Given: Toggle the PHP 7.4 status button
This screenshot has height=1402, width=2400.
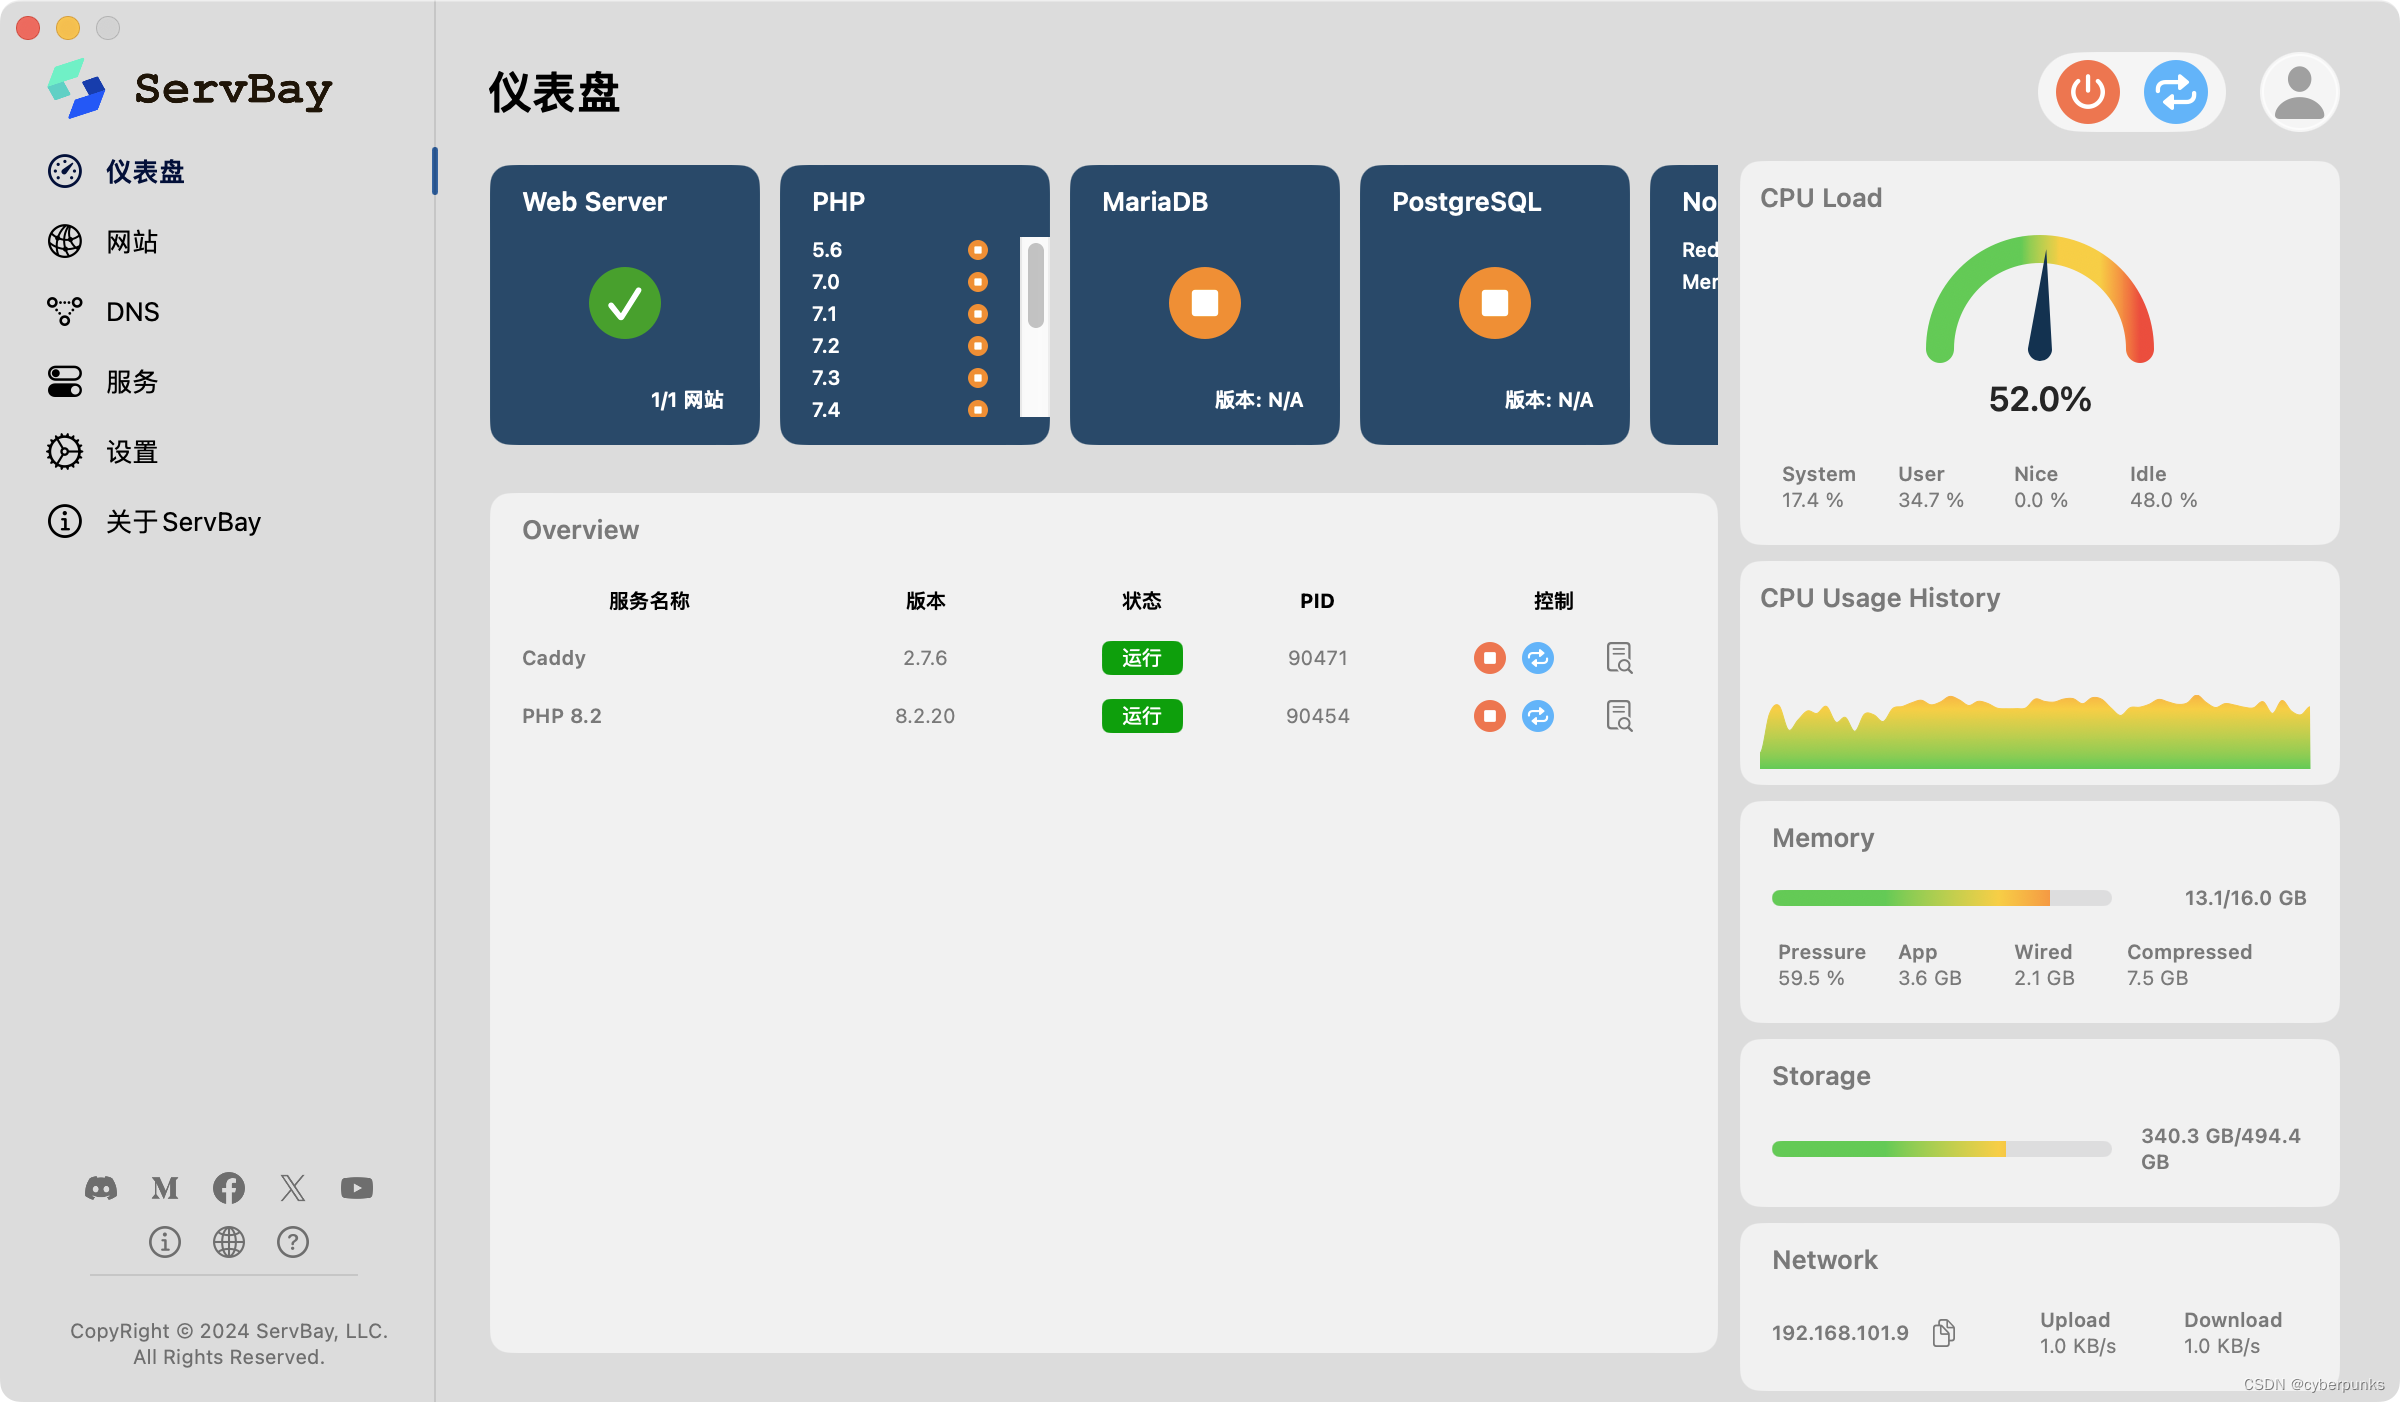Looking at the screenshot, I should (978, 409).
